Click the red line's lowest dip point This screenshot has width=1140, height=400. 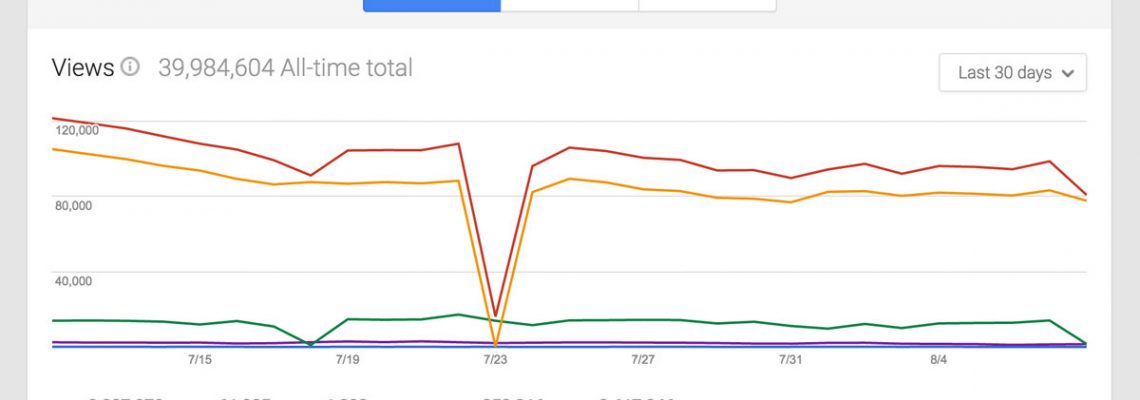495,315
